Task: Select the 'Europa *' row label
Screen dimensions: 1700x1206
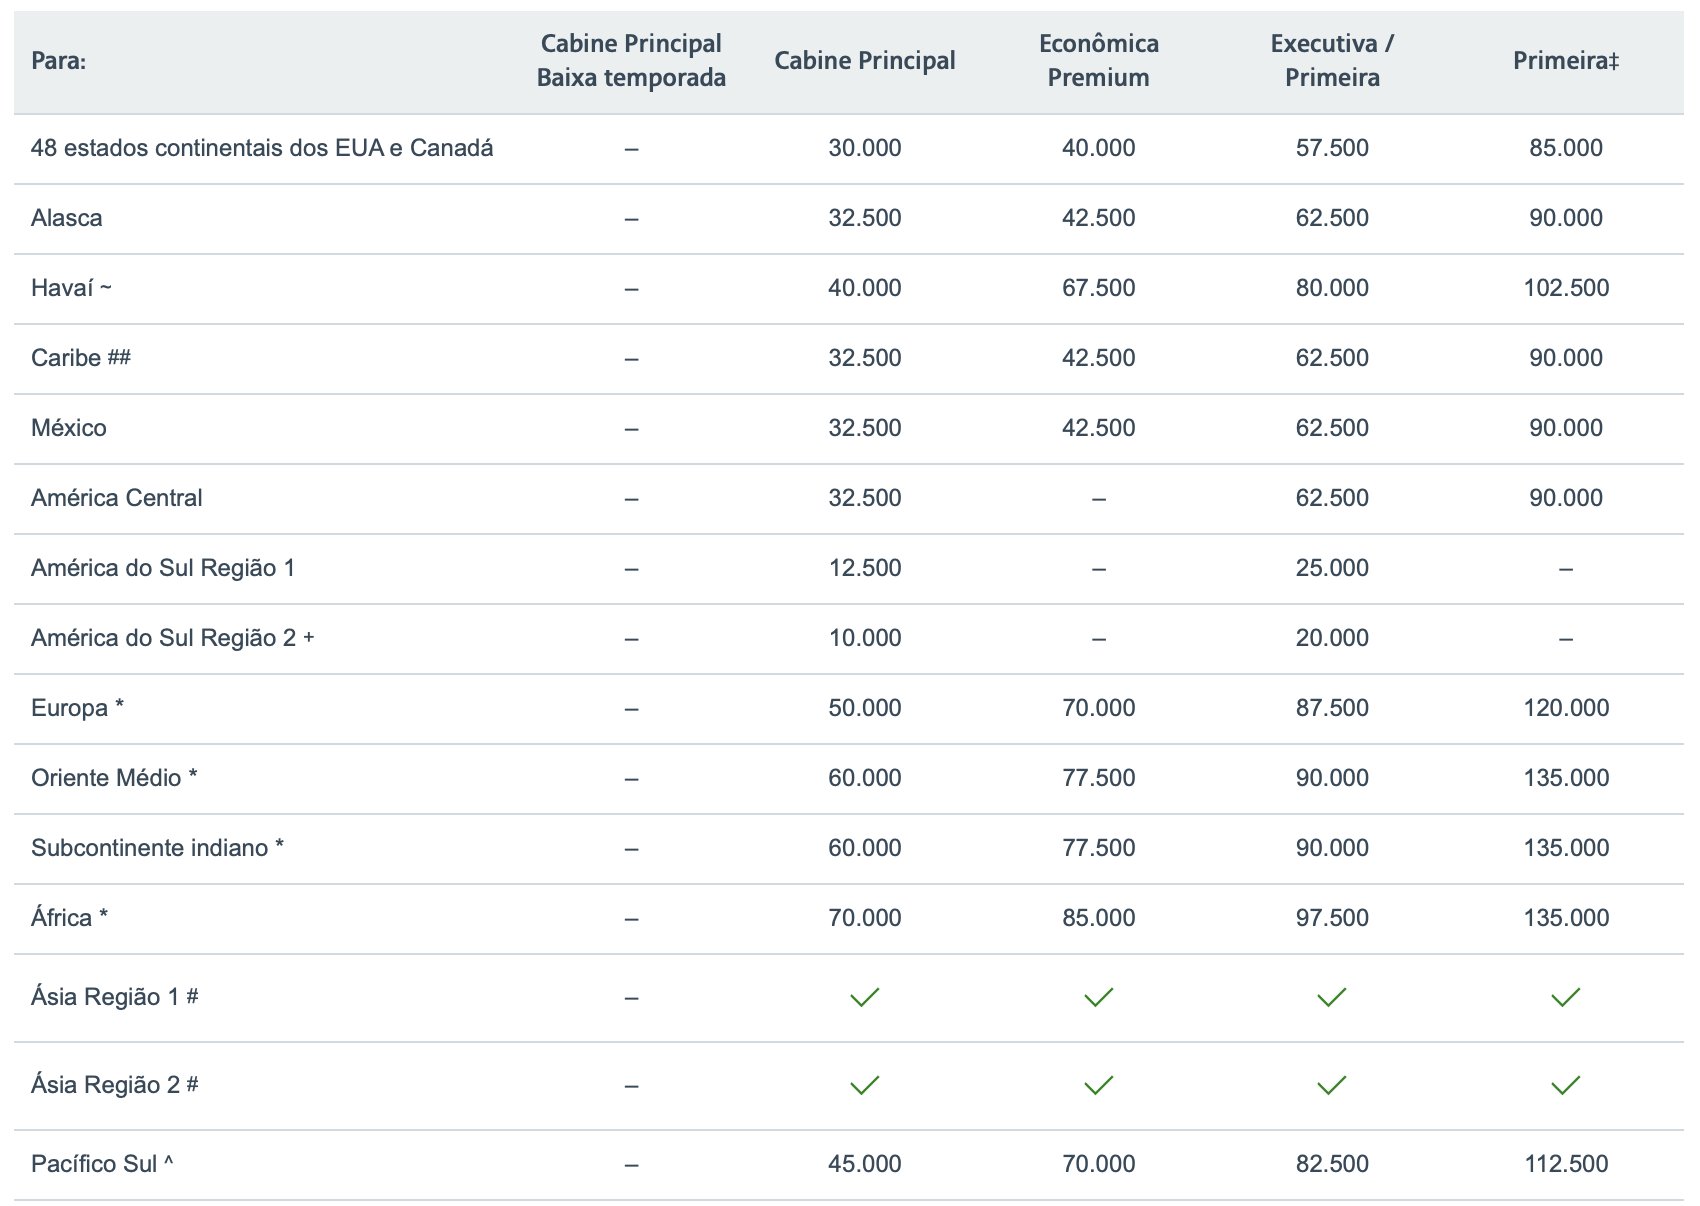Action: click(x=77, y=708)
